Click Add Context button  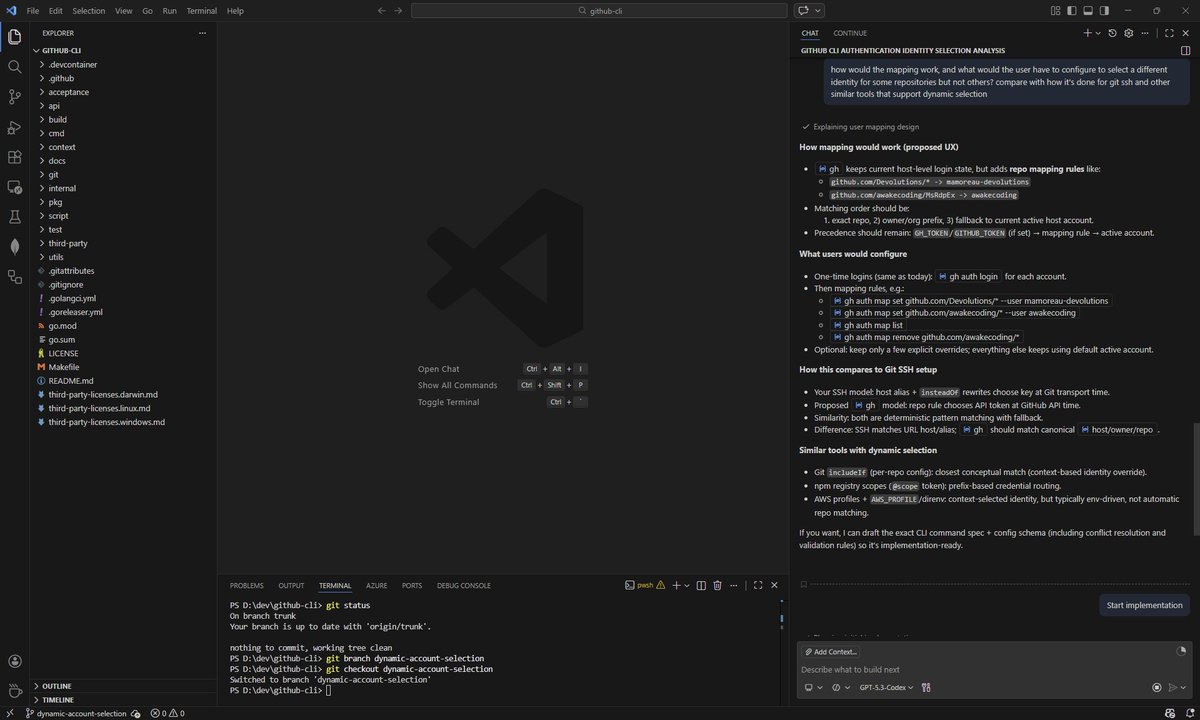click(831, 651)
